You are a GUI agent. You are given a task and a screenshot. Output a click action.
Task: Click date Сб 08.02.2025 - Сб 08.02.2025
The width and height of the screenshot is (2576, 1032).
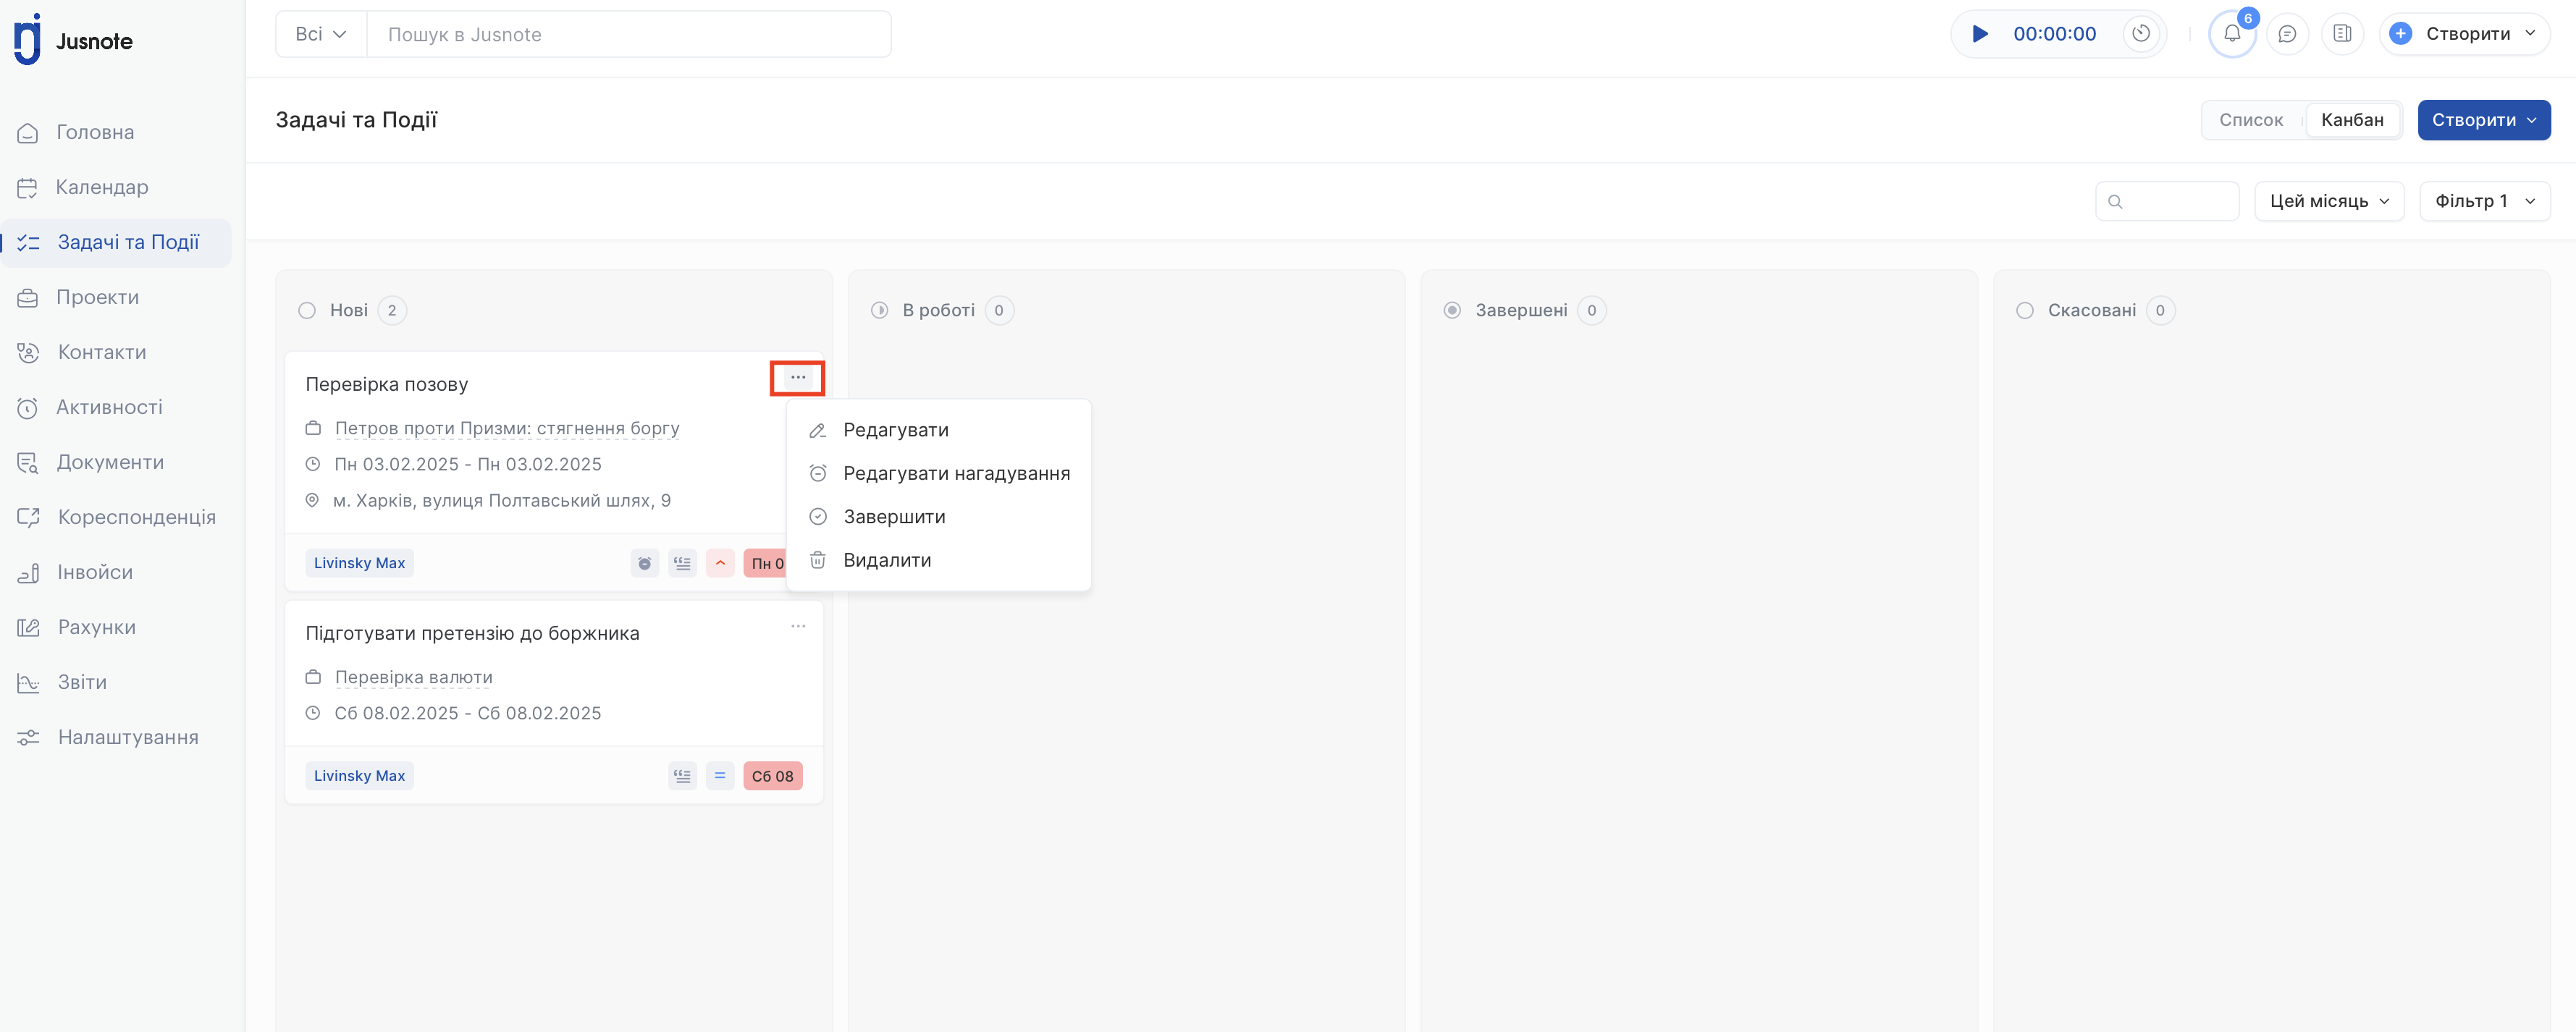pos(468,713)
